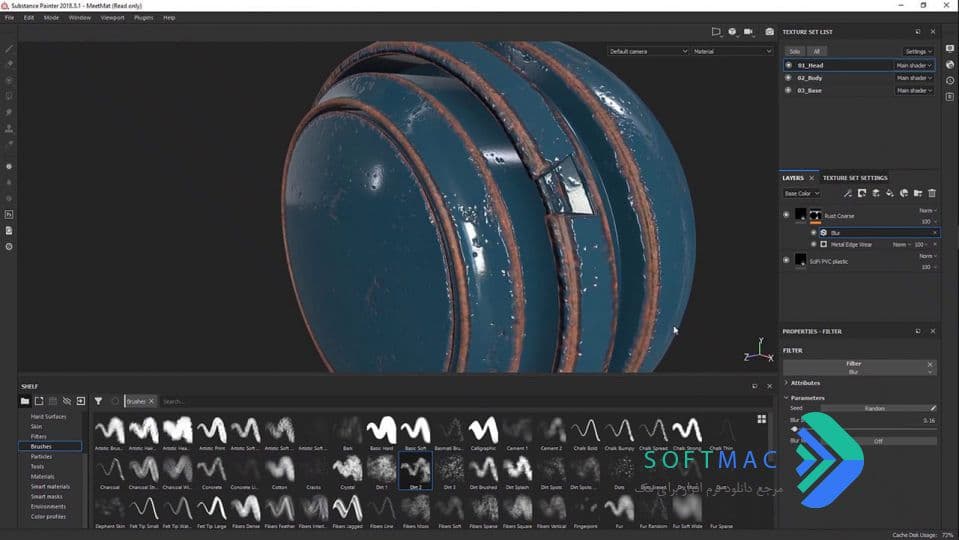Select the Clone stamp tool in left toolbar
Image resolution: width=959 pixels, height=540 pixels.
pyautogui.click(x=9, y=128)
